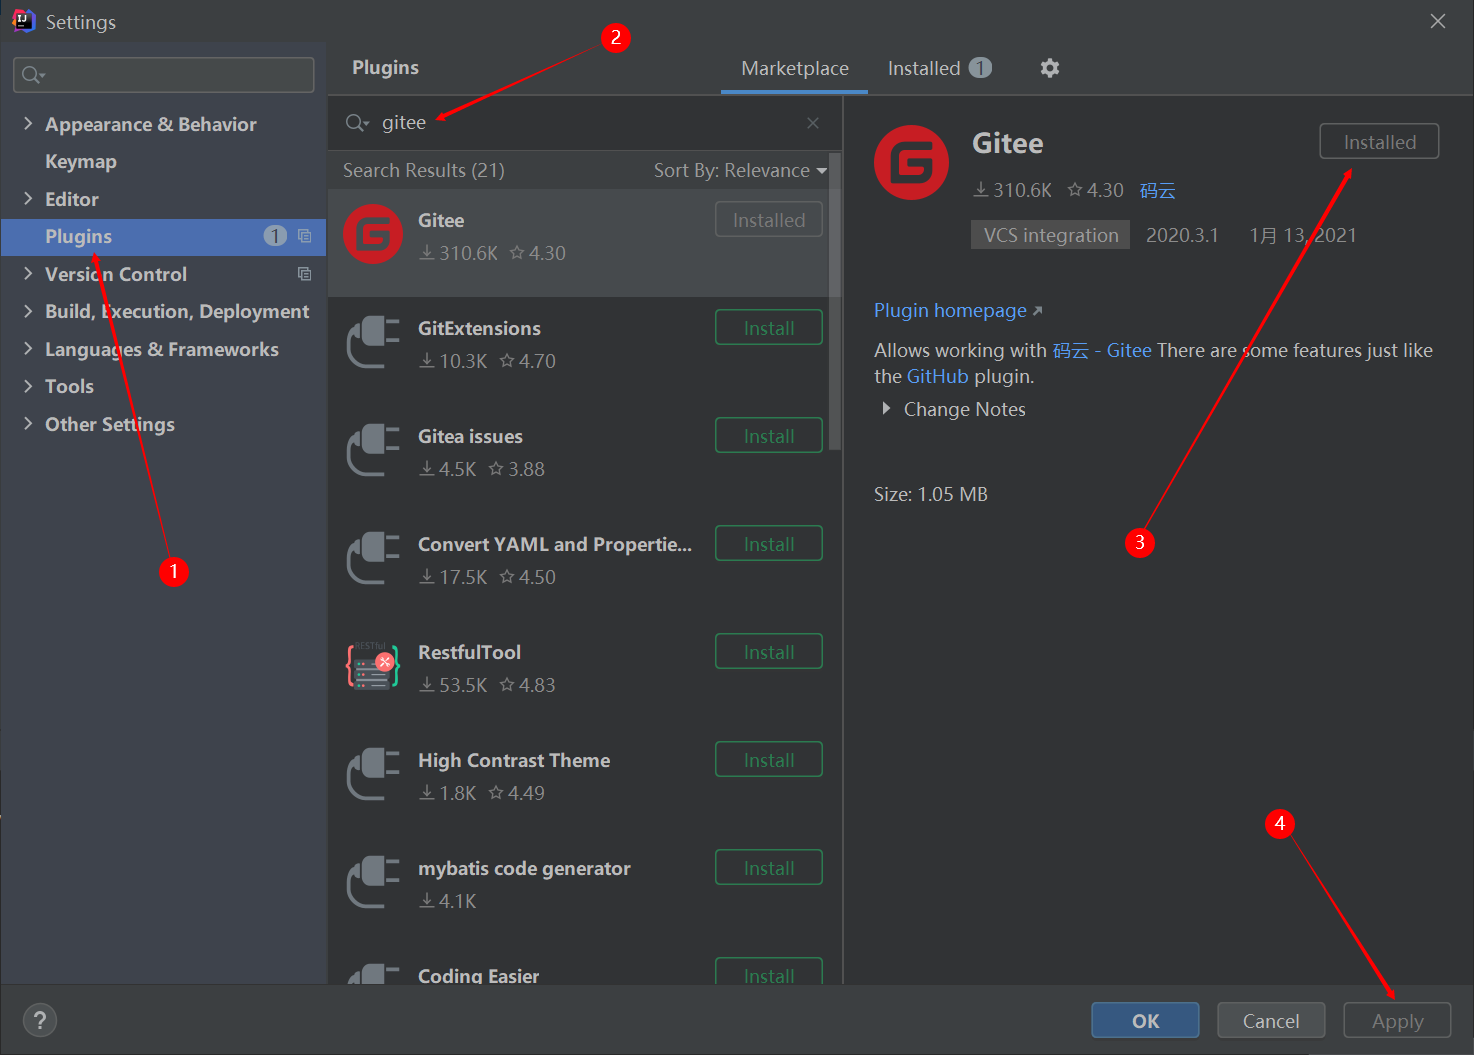Install the mybatis code generator plugin
Viewport: 1474px width, 1055px height.
click(x=769, y=868)
